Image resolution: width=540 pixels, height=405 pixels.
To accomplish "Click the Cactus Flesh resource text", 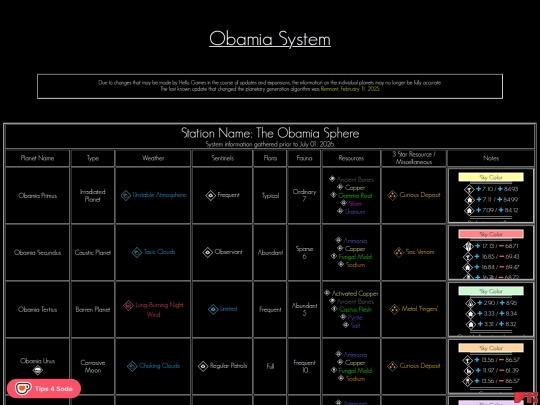I will coord(355,309).
